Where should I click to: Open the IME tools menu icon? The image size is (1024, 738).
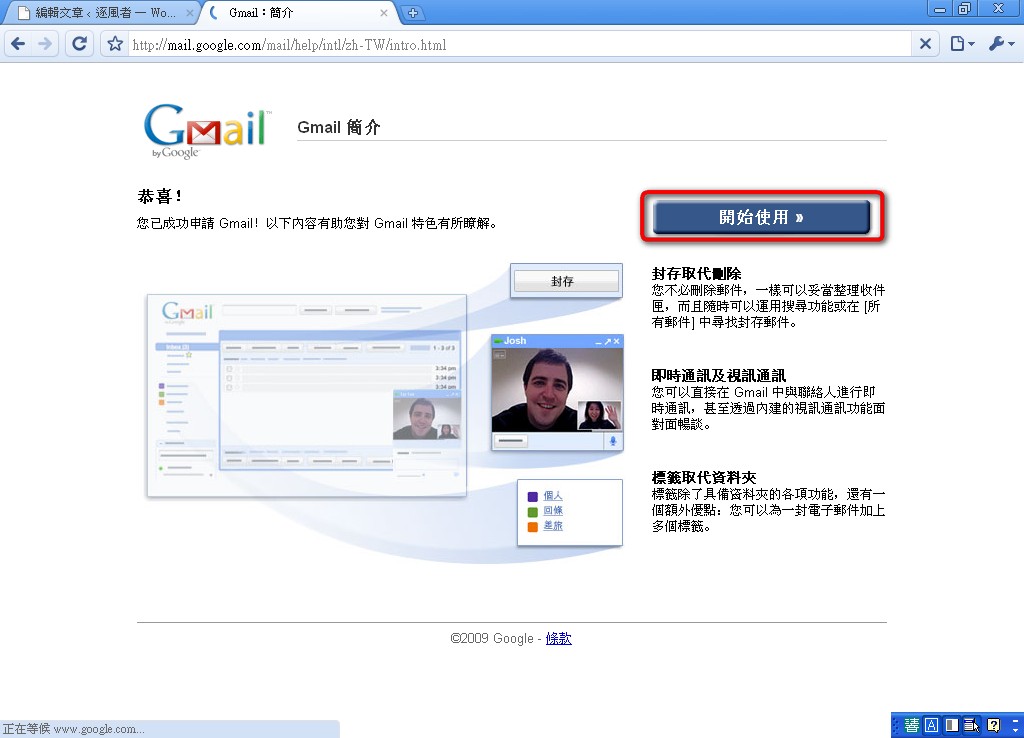(972, 725)
